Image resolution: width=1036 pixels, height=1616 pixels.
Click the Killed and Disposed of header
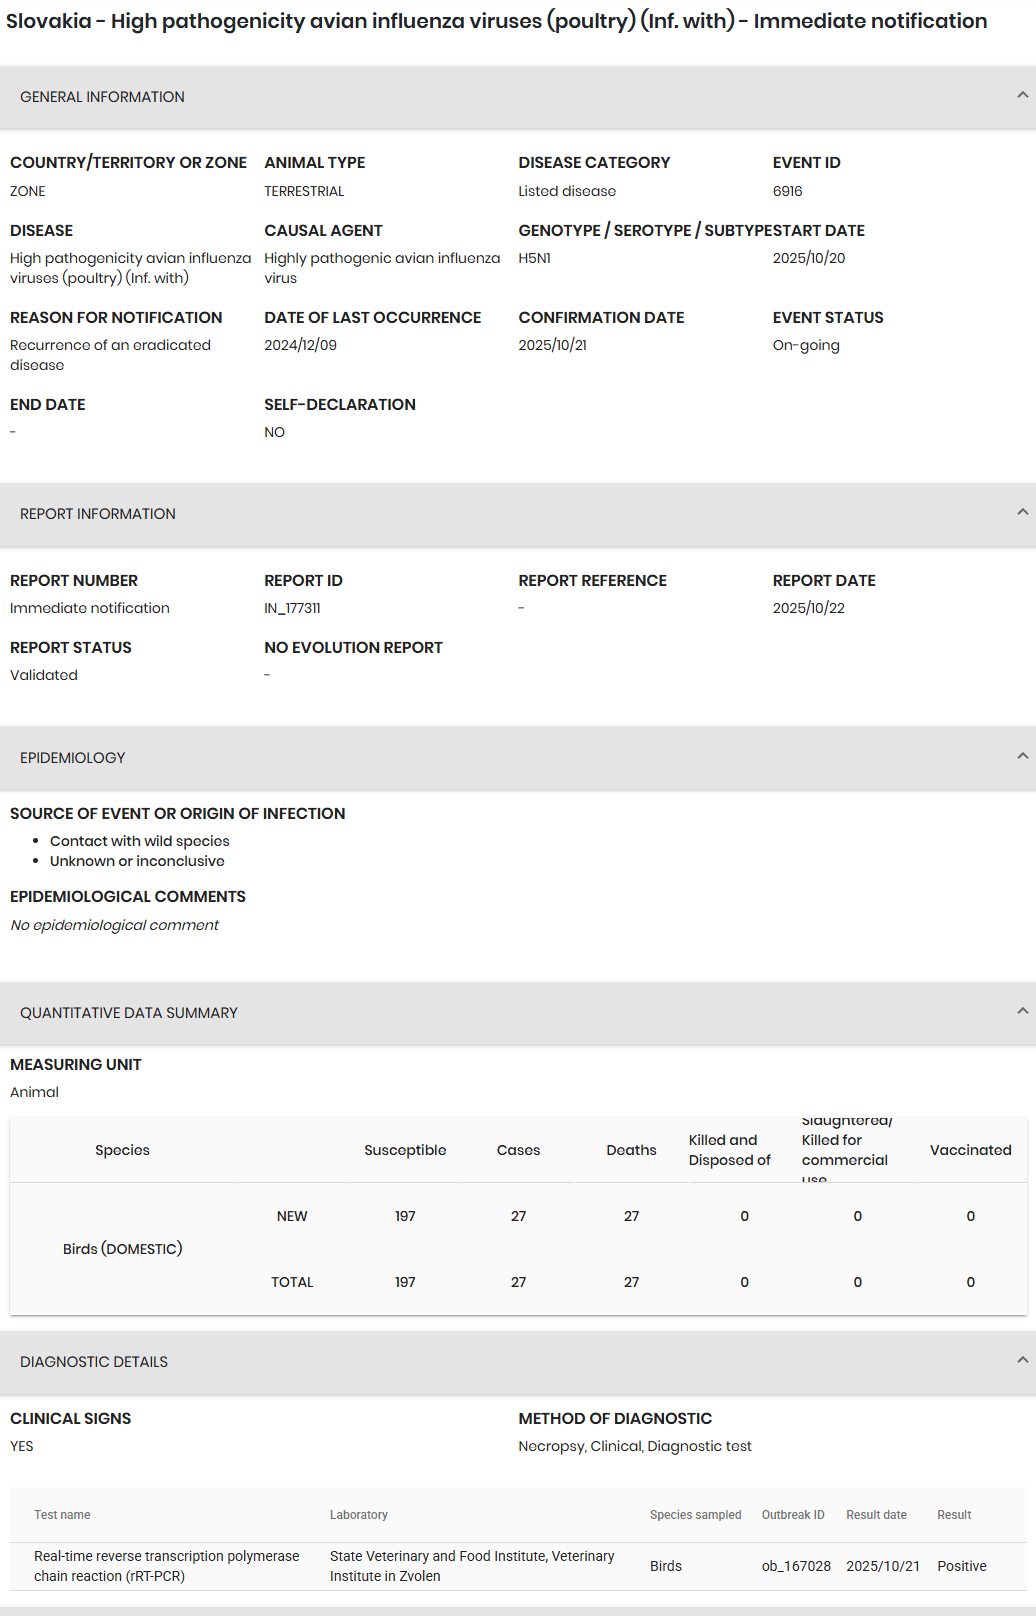(729, 1150)
